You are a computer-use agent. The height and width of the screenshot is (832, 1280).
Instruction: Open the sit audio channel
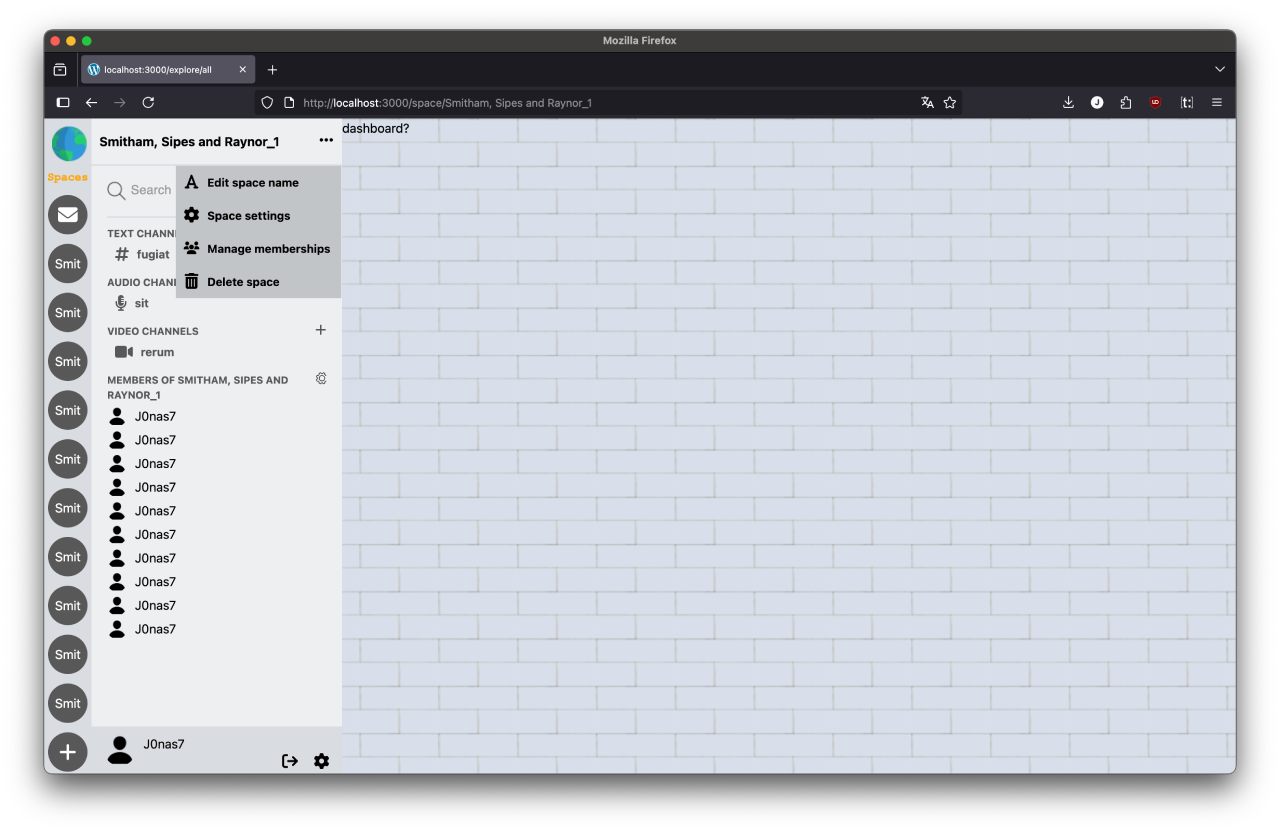pyautogui.click(x=141, y=303)
